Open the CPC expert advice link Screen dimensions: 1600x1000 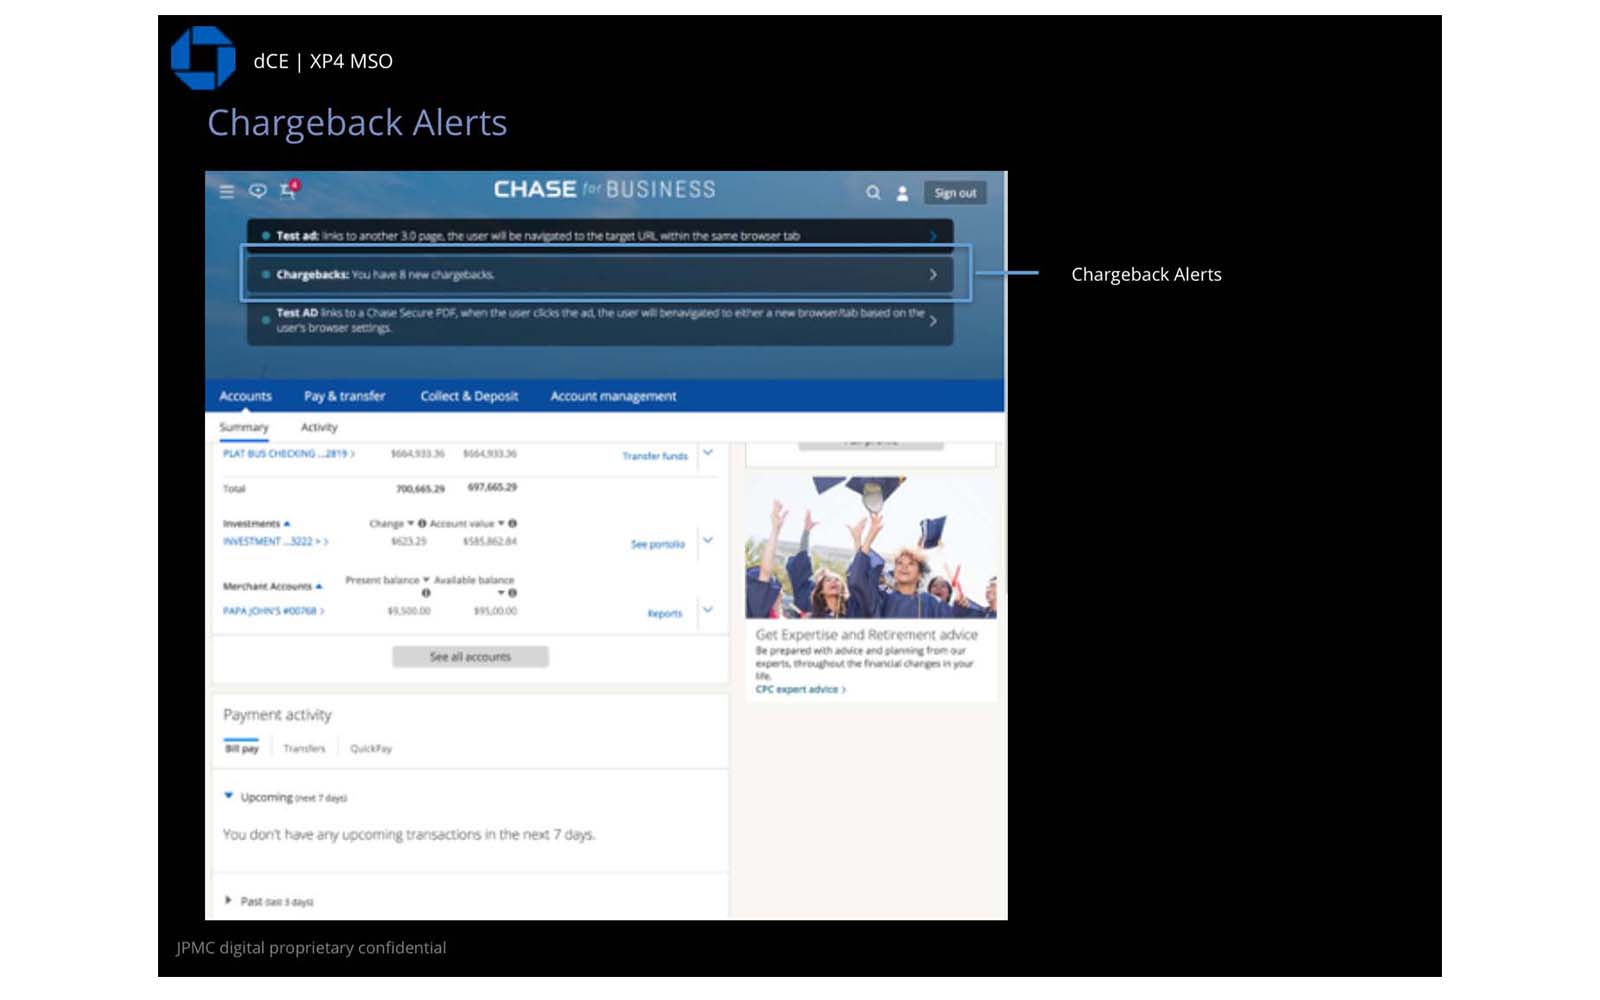point(800,690)
